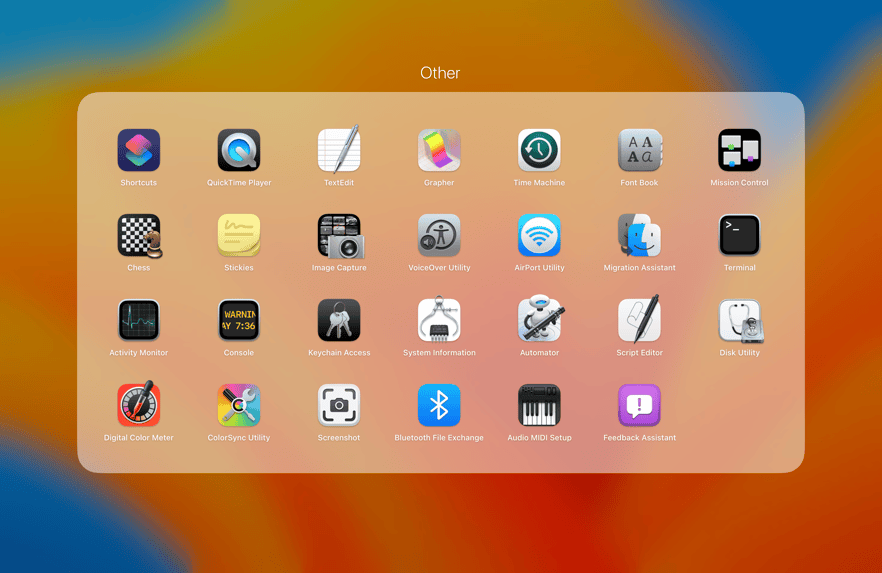Open Keychain Access icon

coord(339,320)
